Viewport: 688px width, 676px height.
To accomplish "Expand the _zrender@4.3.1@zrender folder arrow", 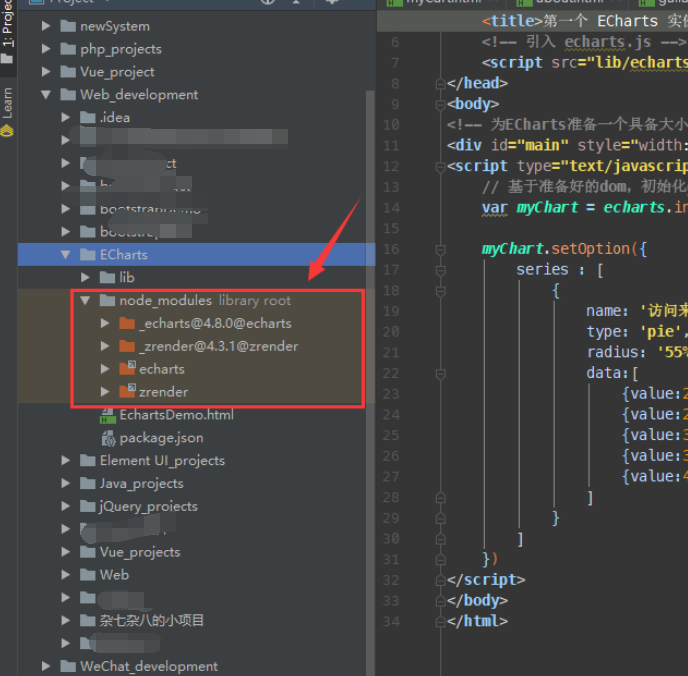I will [105, 346].
